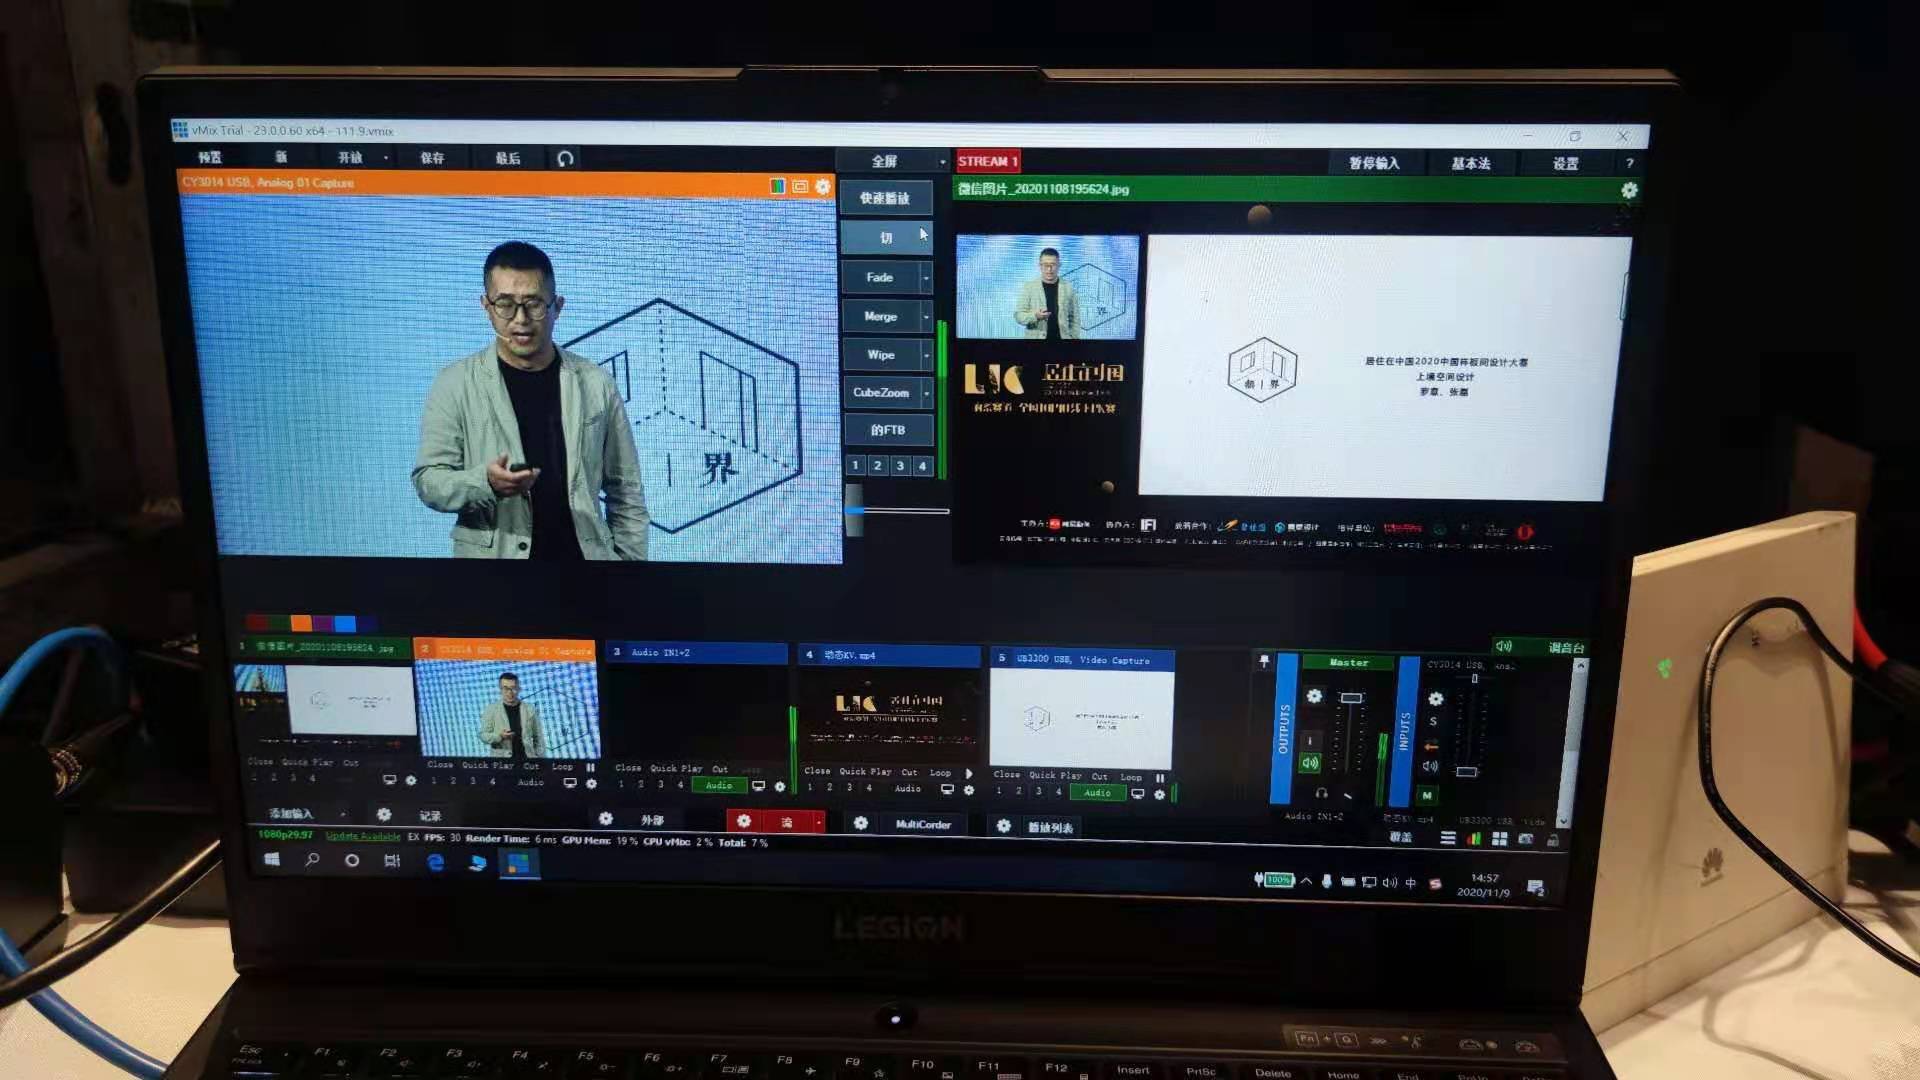Viewport: 1920px width, 1080px height.
Task: Select the Wipe transition icon
Action: [880, 353]
